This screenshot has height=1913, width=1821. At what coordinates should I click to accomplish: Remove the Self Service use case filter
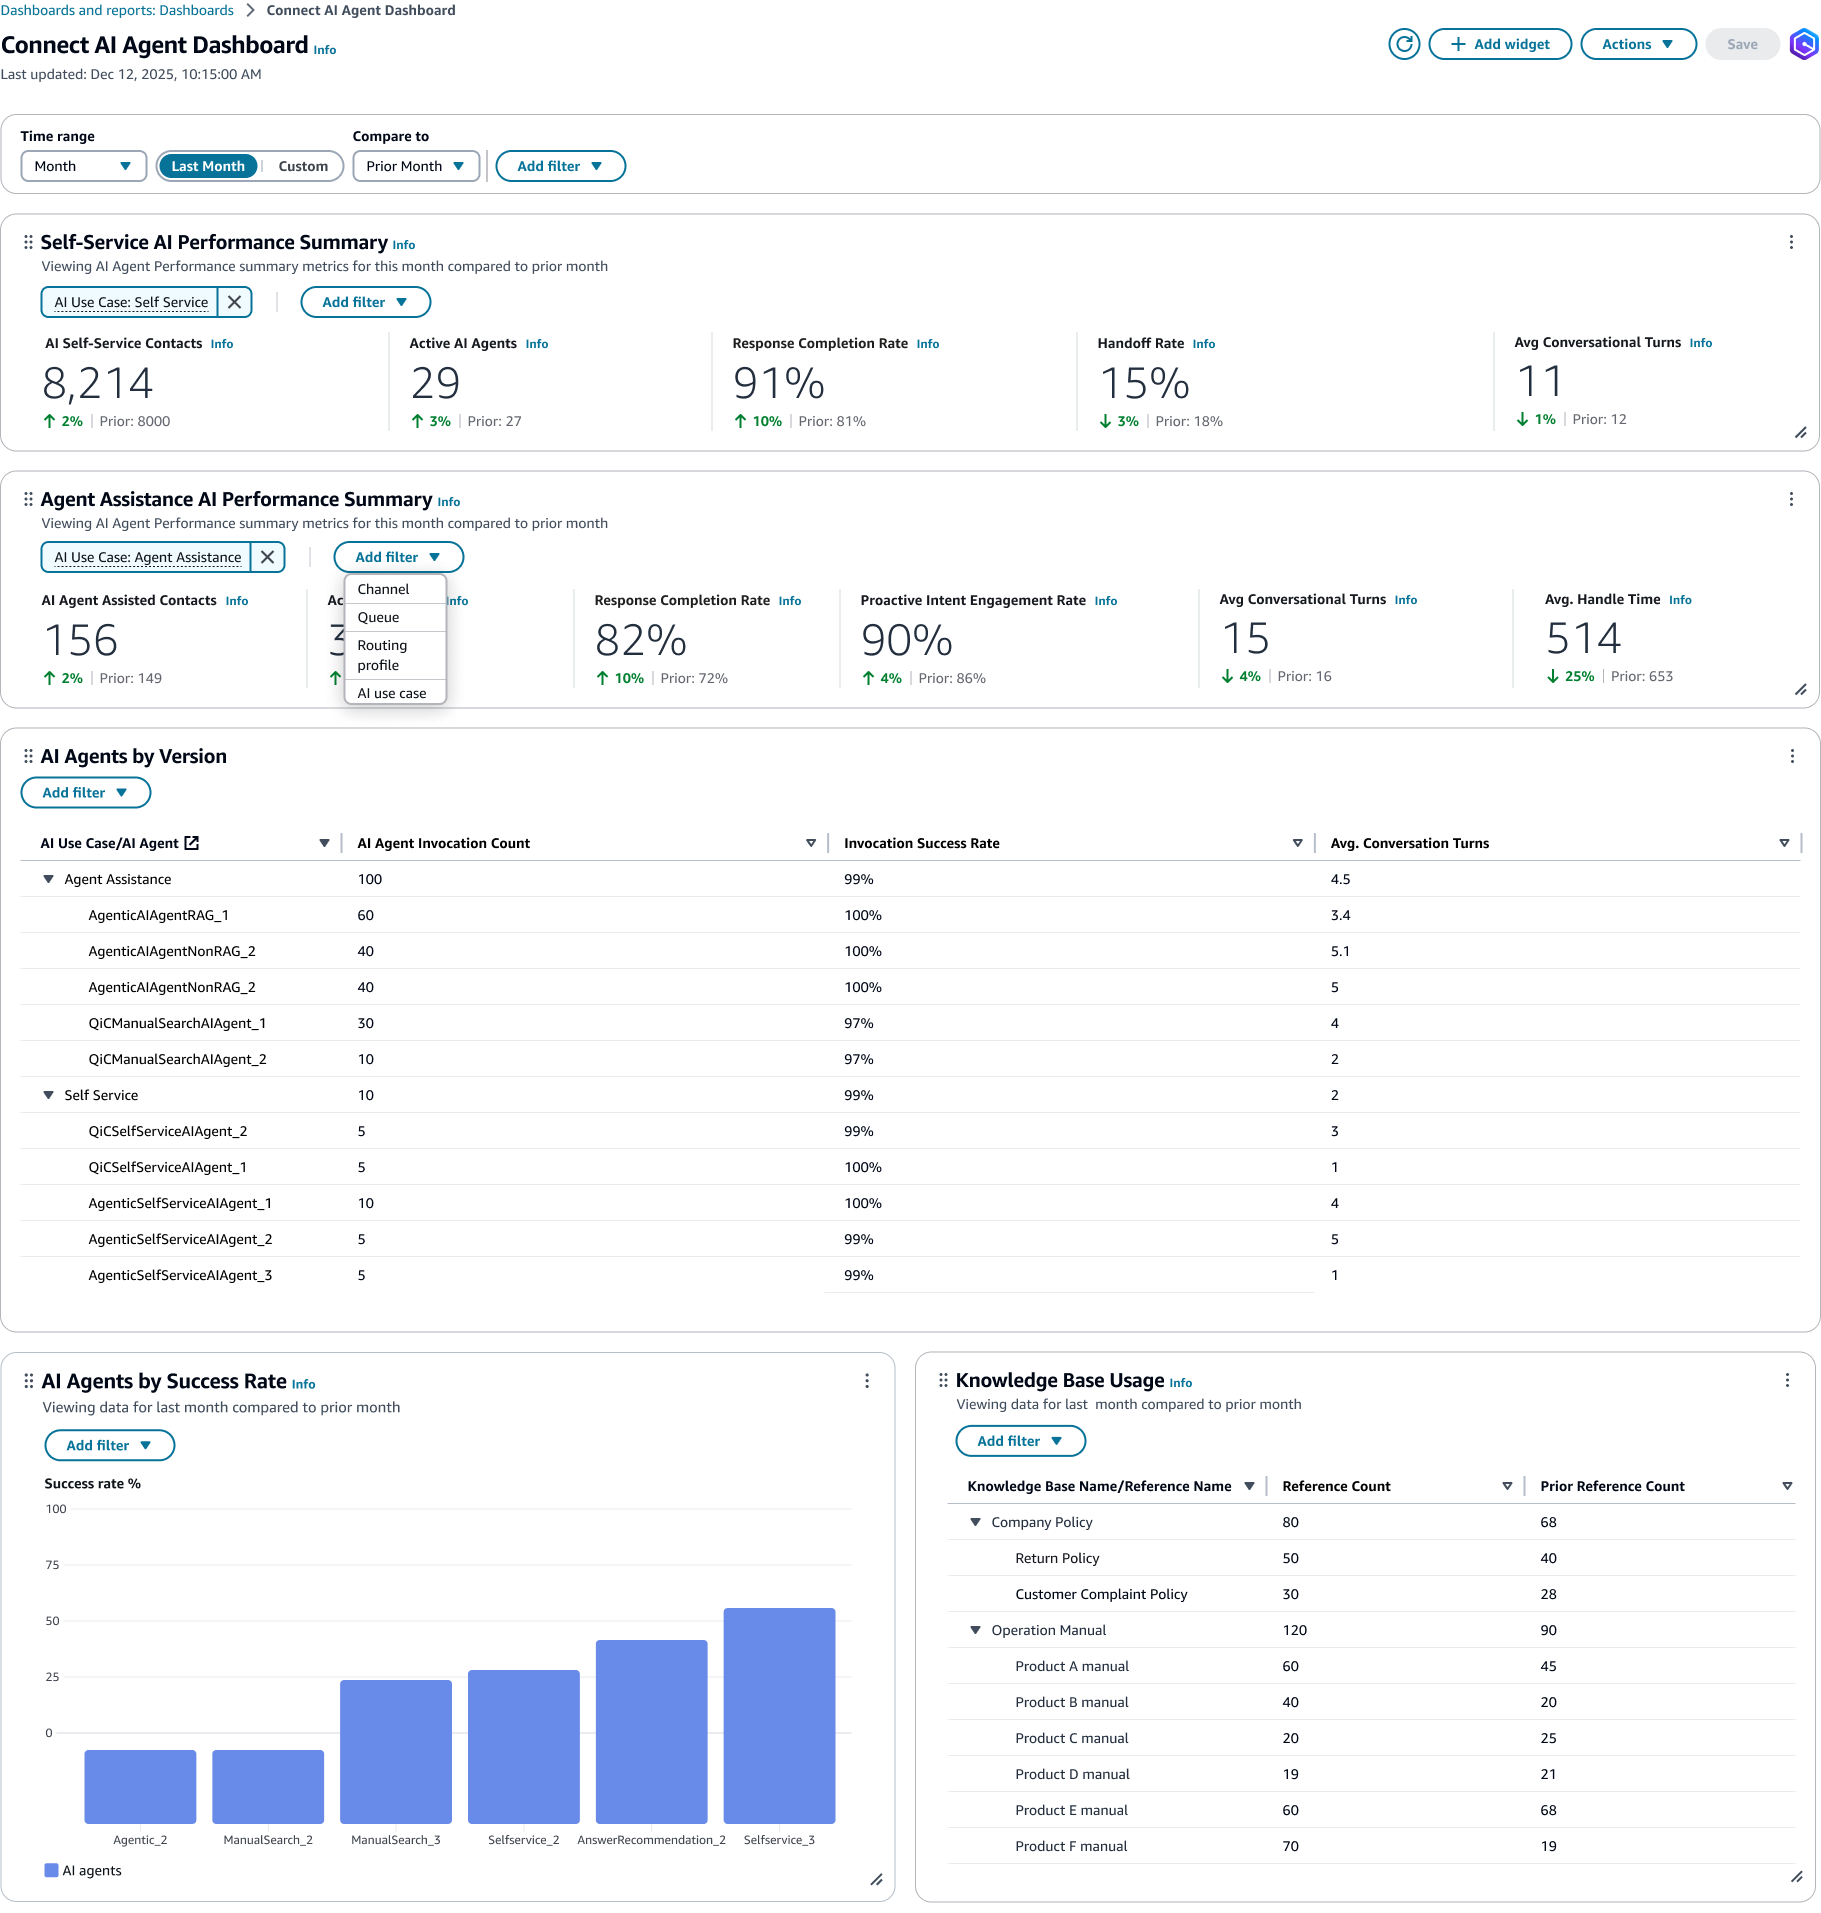click(235, 302)
